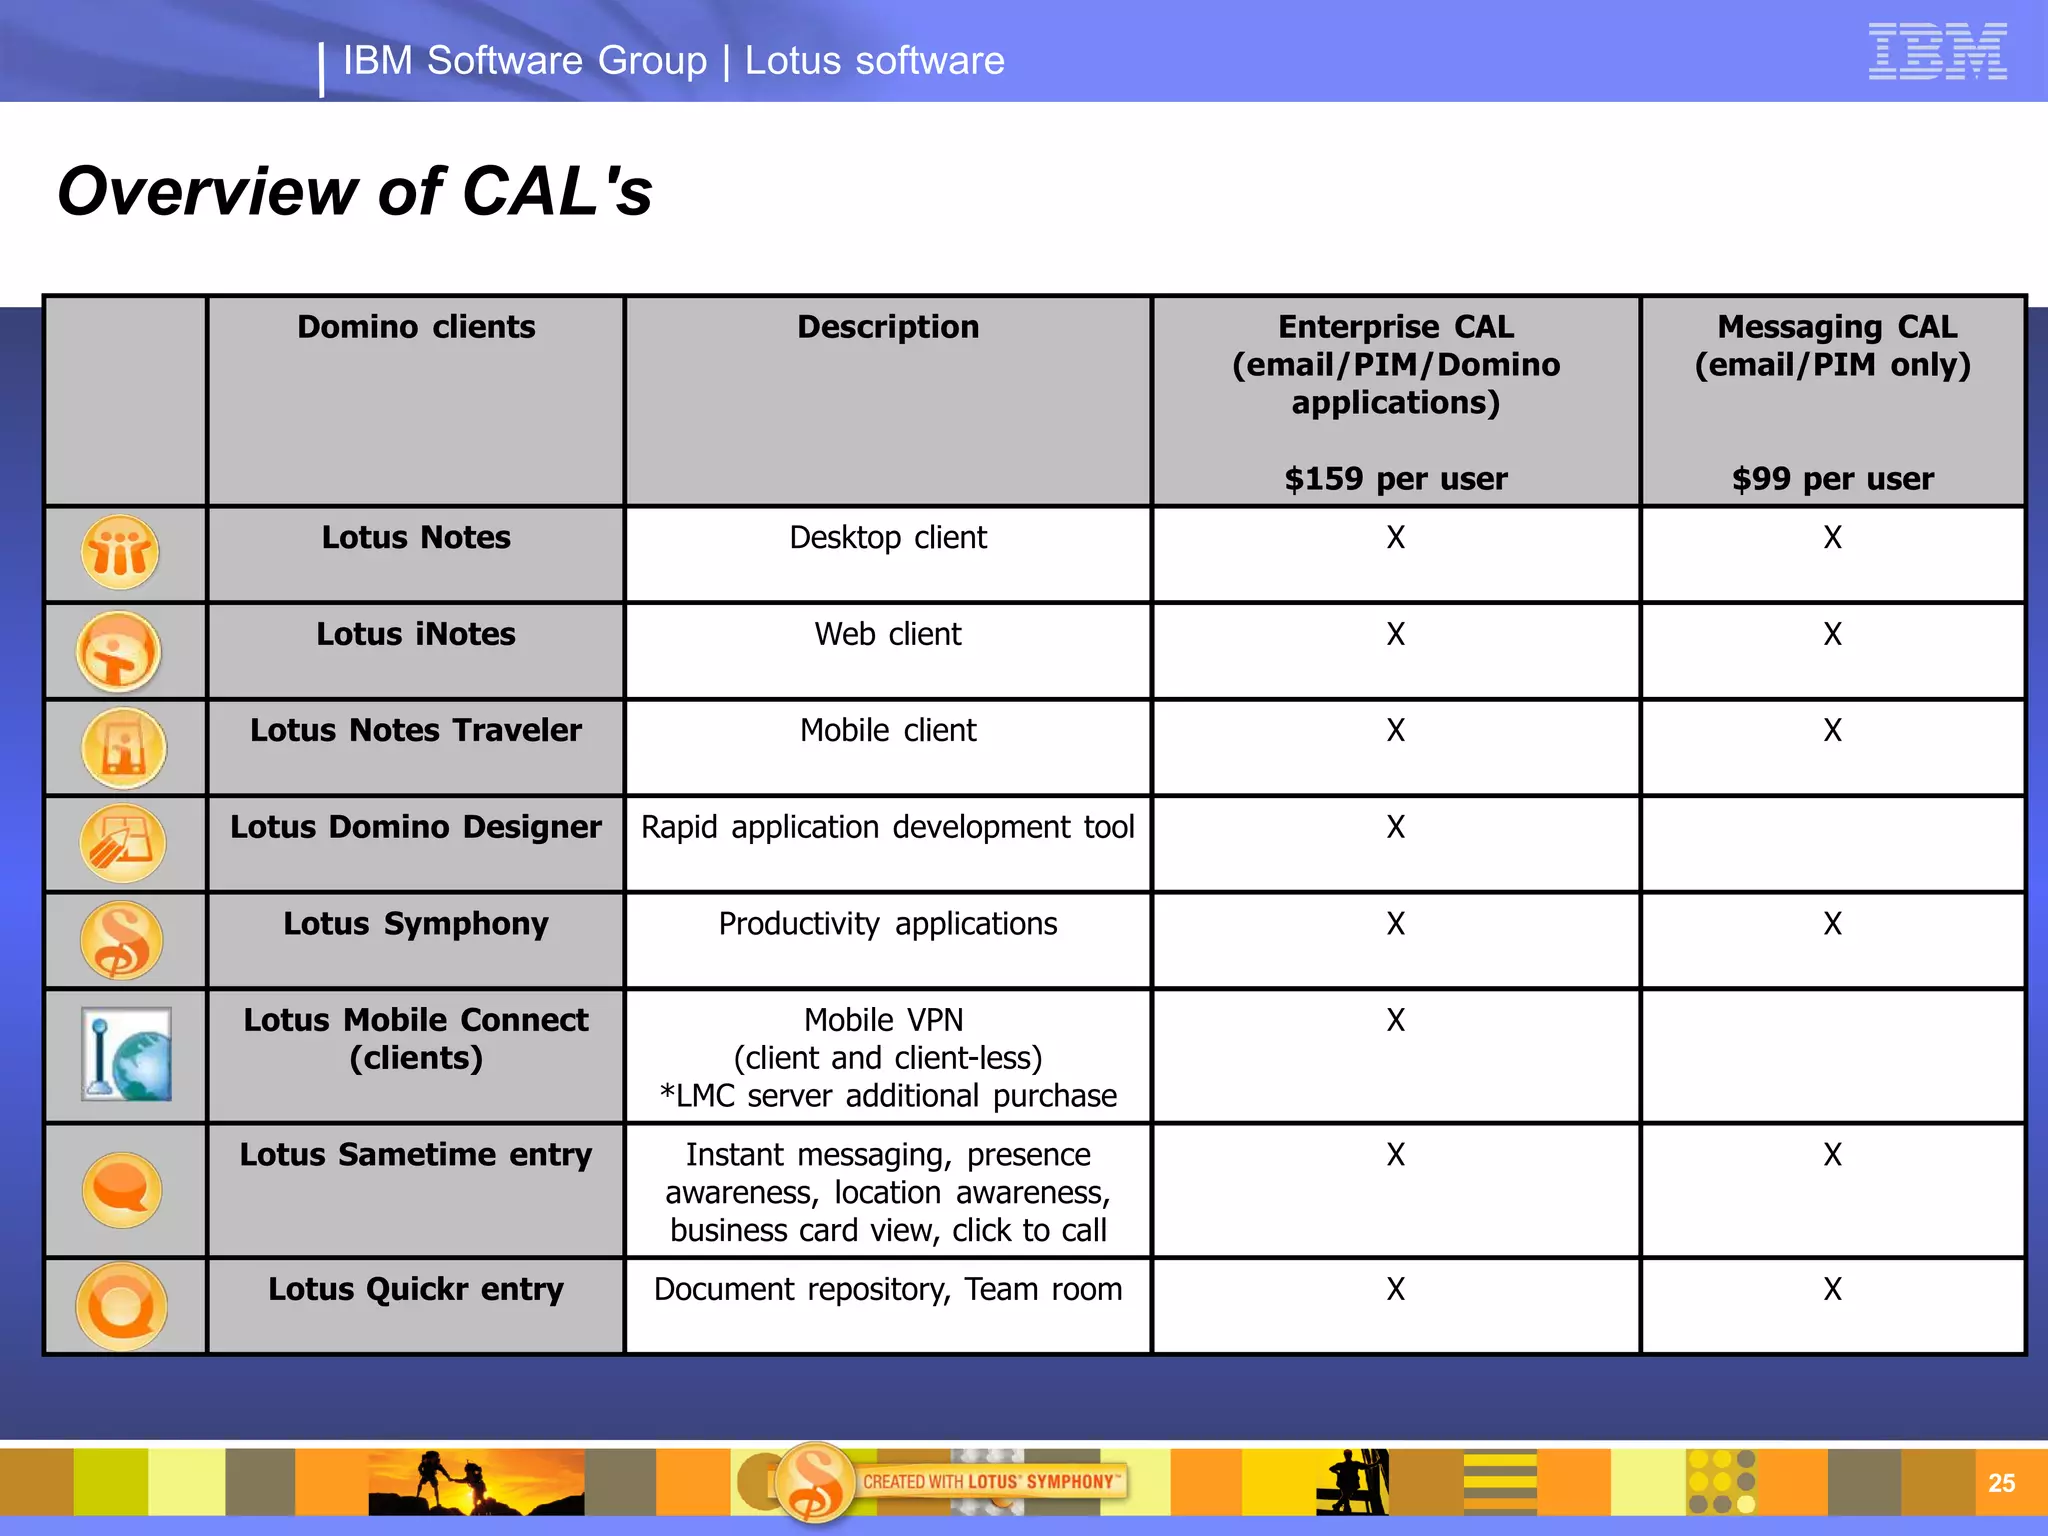Select the Lotus Notes Traveler cell
This screenshot has width=2048, height=1536.
(x=416, y=747)
